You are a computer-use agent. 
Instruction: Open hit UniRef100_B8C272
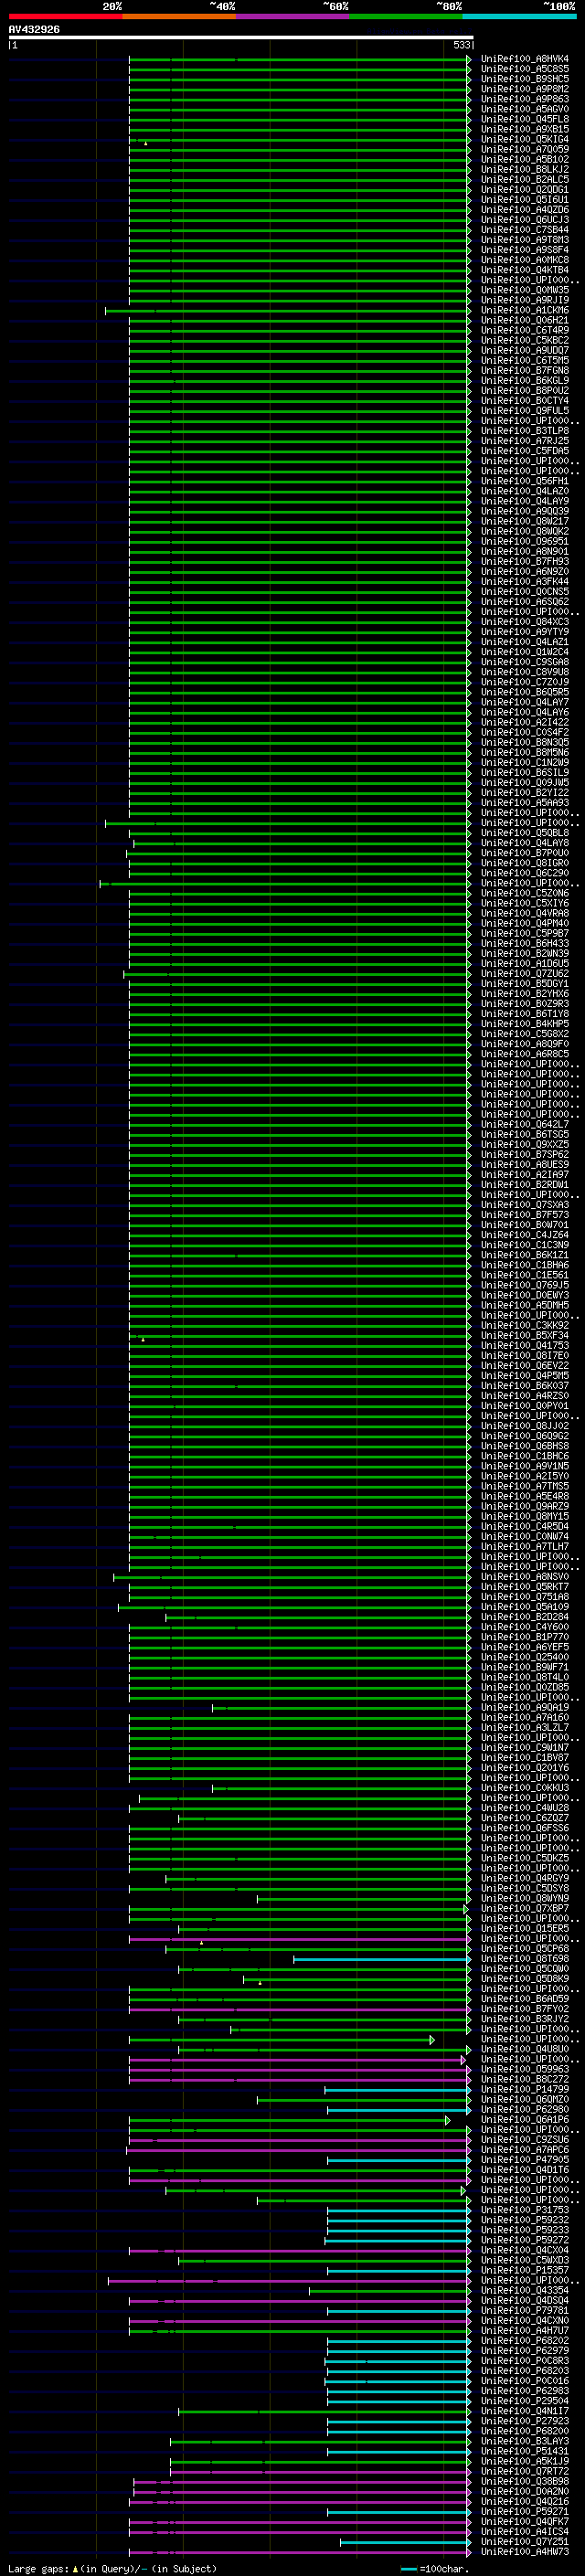(525, 2079)
